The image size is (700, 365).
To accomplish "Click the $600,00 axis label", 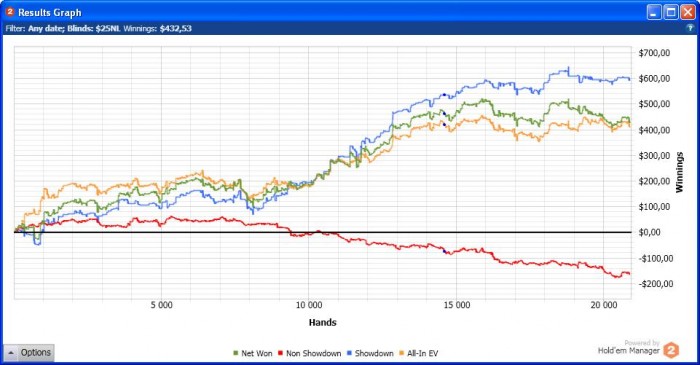I will 654,79.
